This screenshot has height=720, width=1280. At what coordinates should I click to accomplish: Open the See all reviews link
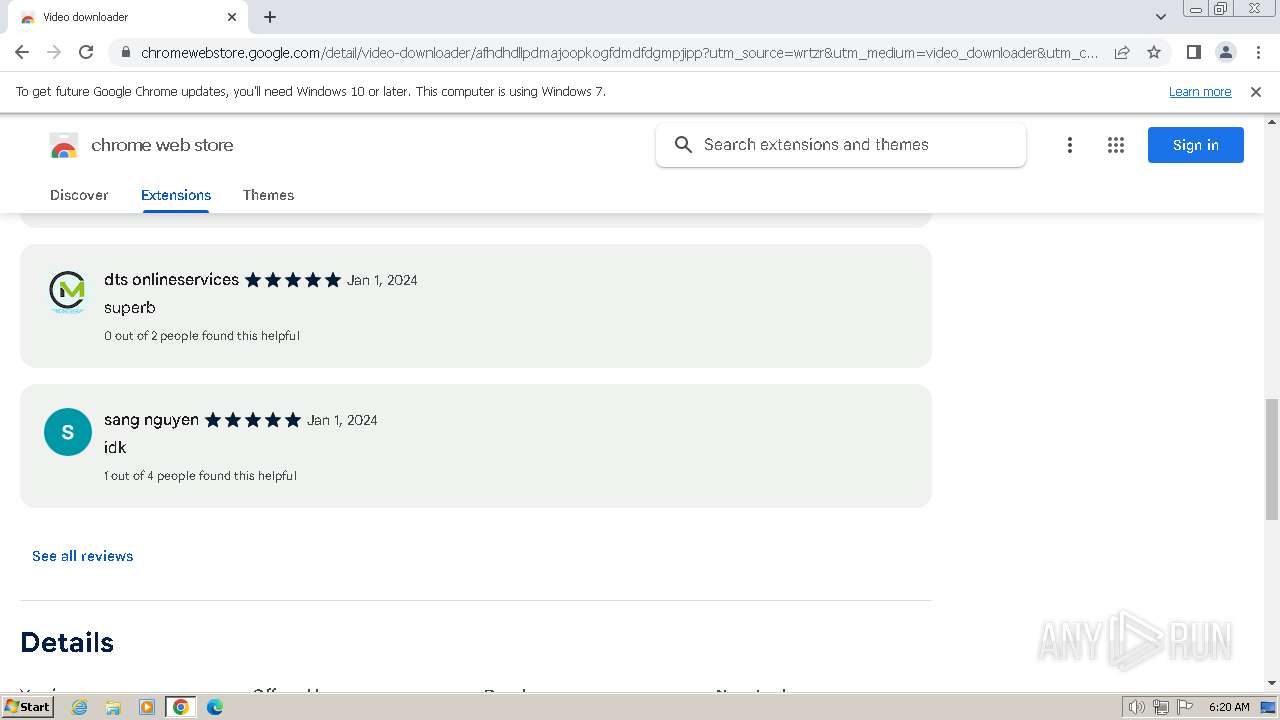pos(83,556)
